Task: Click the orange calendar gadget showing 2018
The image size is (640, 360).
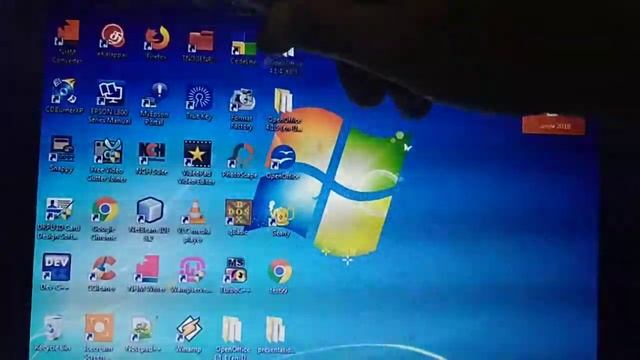Action: pos(554,125)
